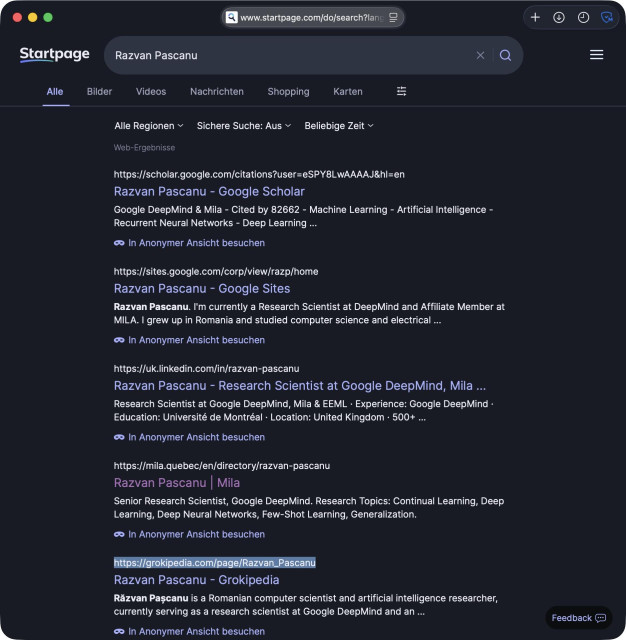Open the reader view icon in address bar

coord(393,18)
